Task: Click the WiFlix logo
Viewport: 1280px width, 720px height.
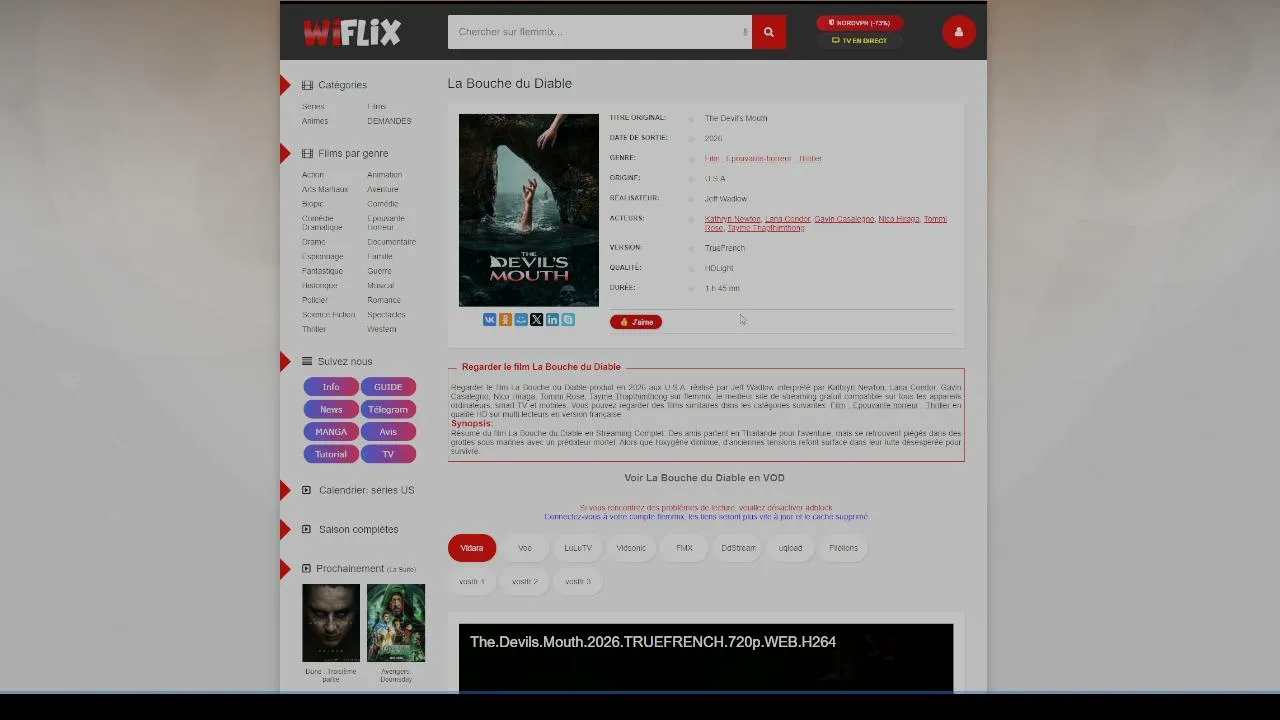Action: [x=352, y=32]
